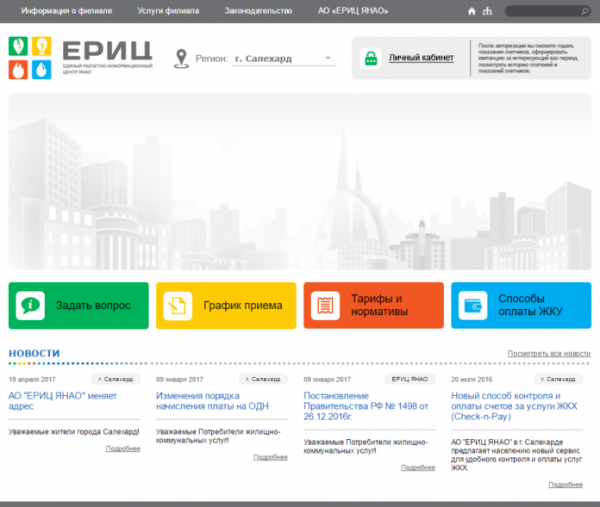Click Подробнее under Постановление news
The image size is (600, 507).
(x=418, y=468)
